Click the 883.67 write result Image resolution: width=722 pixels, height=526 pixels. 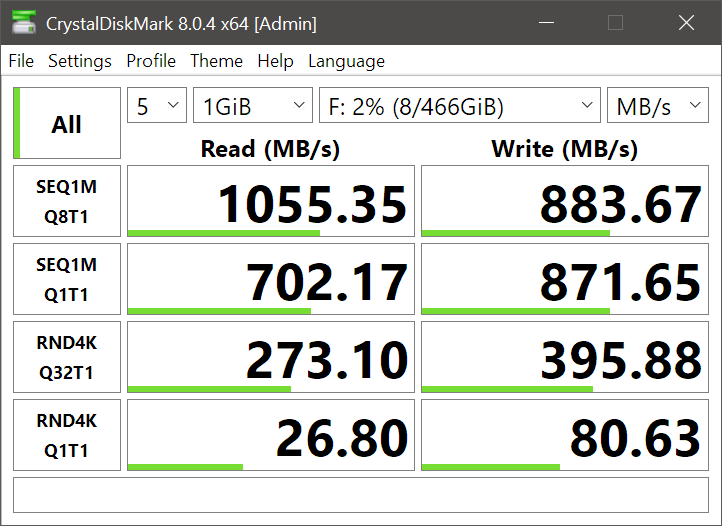click(565, 201)
